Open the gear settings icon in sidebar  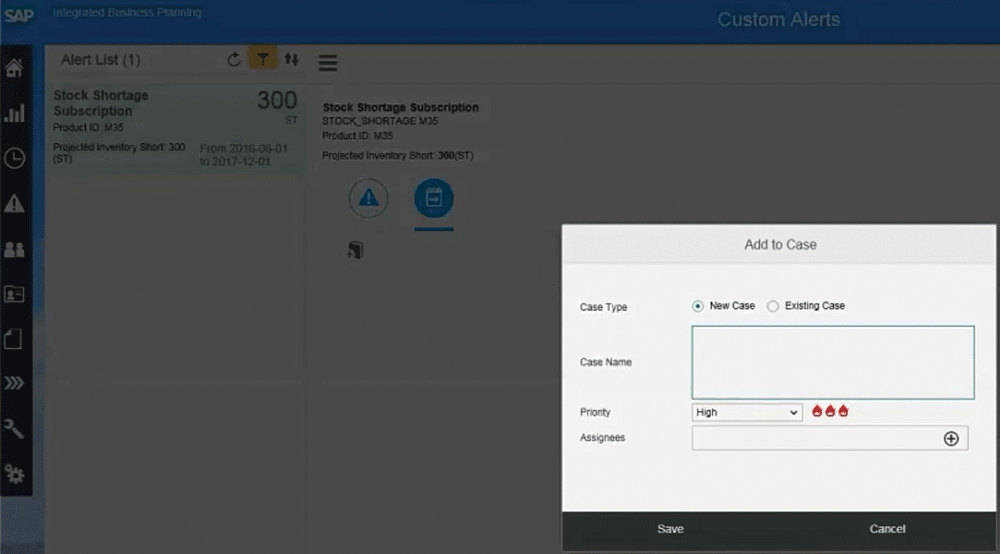coord(14,474)
